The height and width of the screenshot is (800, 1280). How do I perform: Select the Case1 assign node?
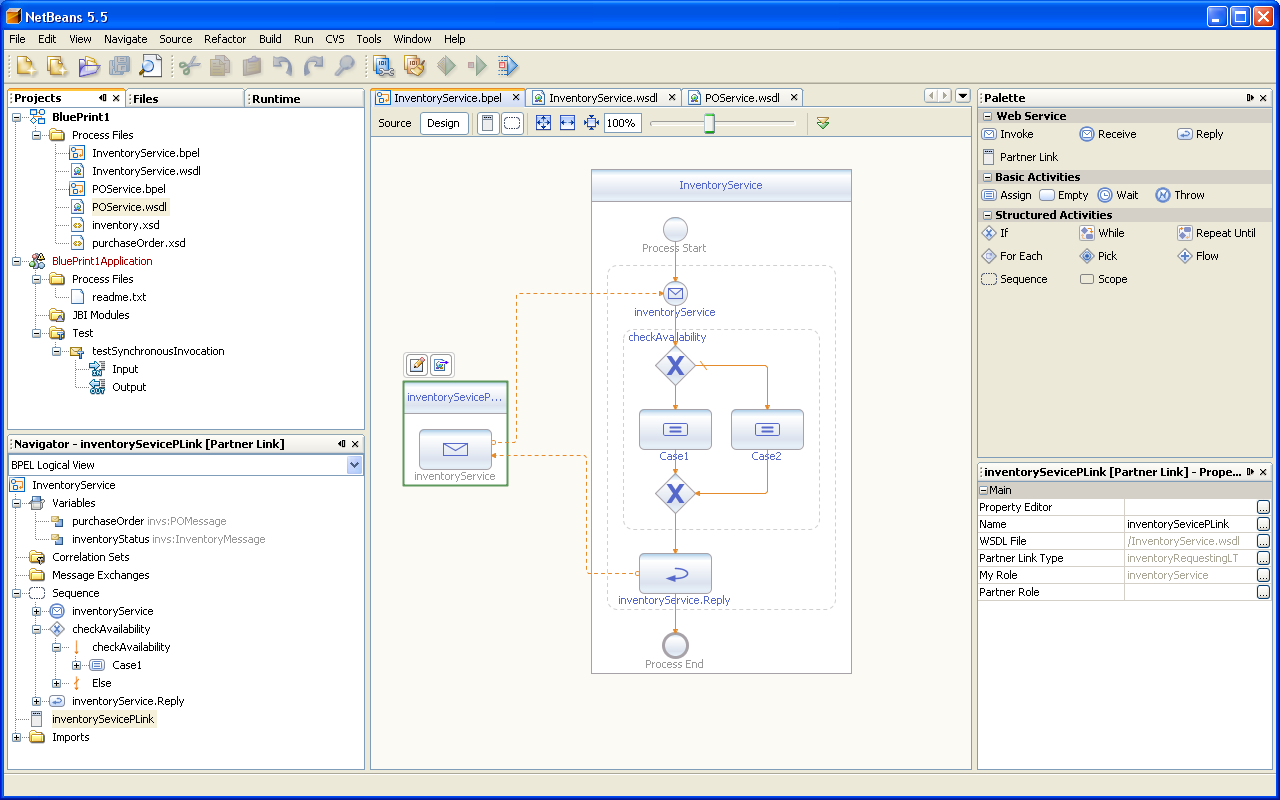coord(675,430)
